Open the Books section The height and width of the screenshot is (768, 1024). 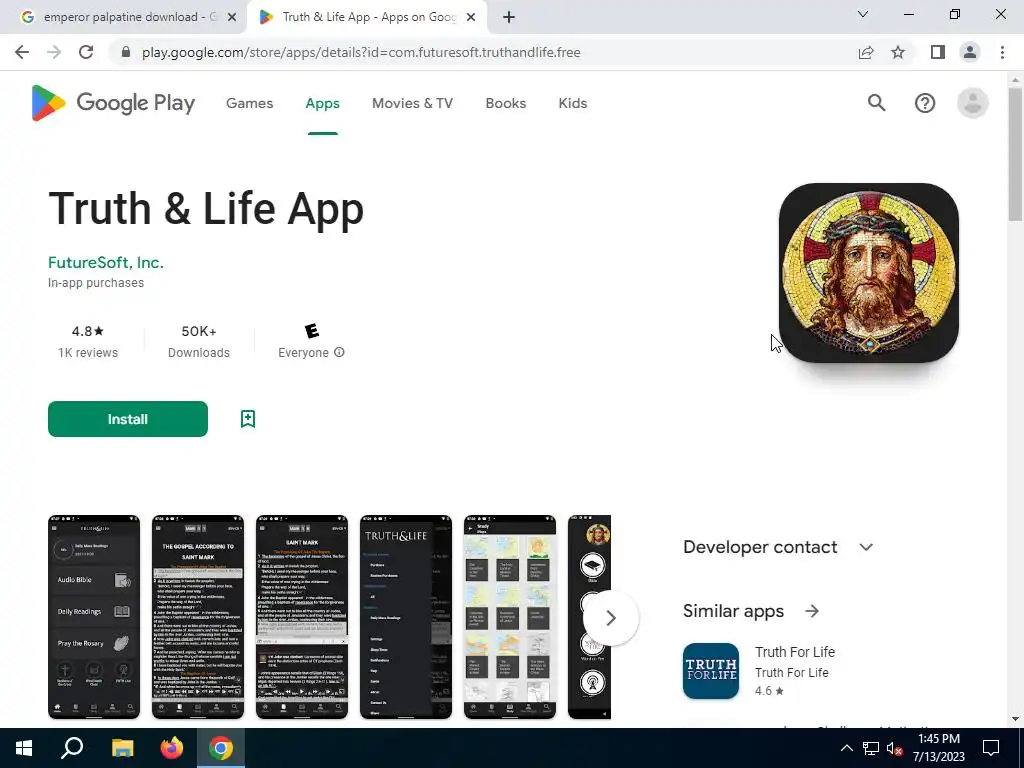pyautogui.click(x=505, y=103)
